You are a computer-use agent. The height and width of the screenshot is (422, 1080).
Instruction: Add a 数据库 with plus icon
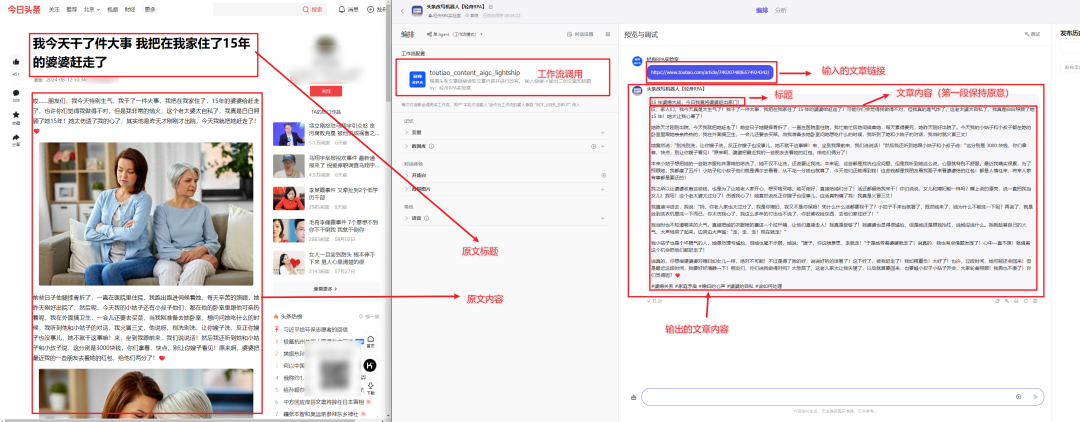(x=603, y=147)
